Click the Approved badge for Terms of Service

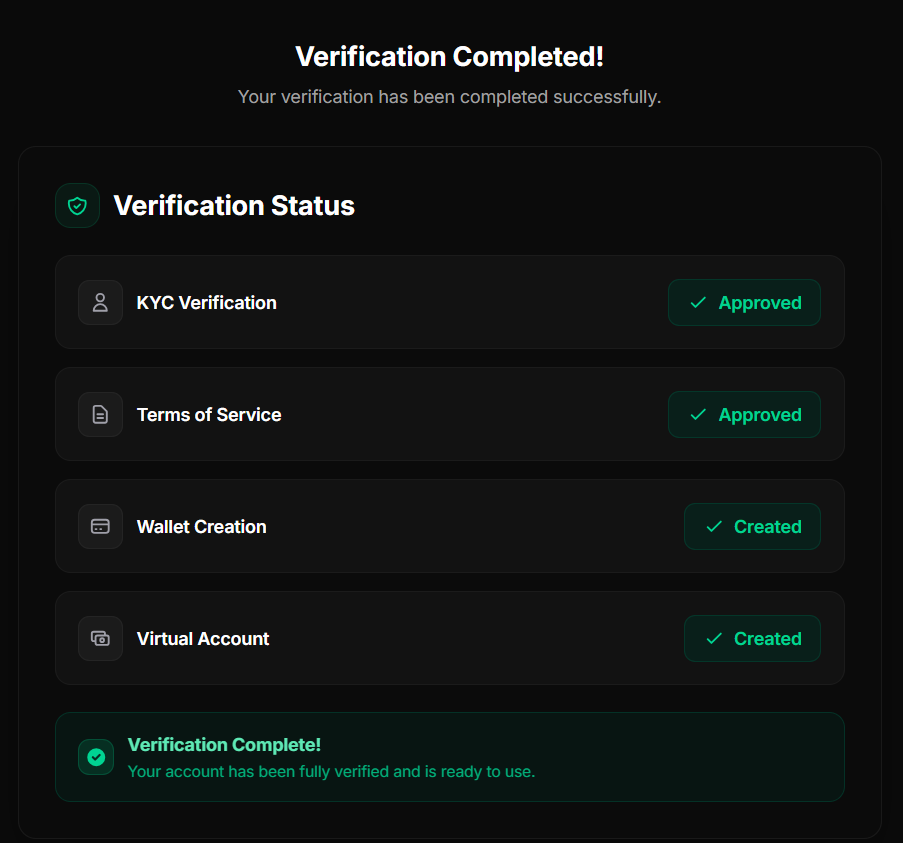tap(744, 414)
